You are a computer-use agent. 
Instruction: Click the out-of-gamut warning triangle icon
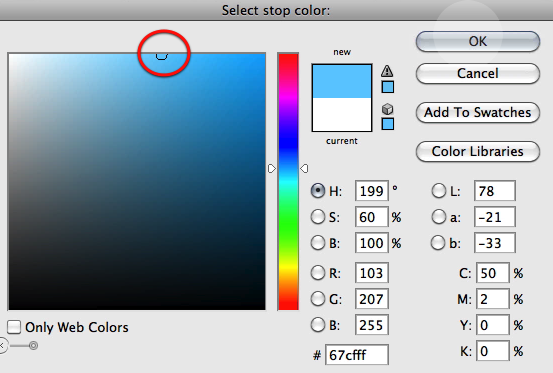point(387,71)
